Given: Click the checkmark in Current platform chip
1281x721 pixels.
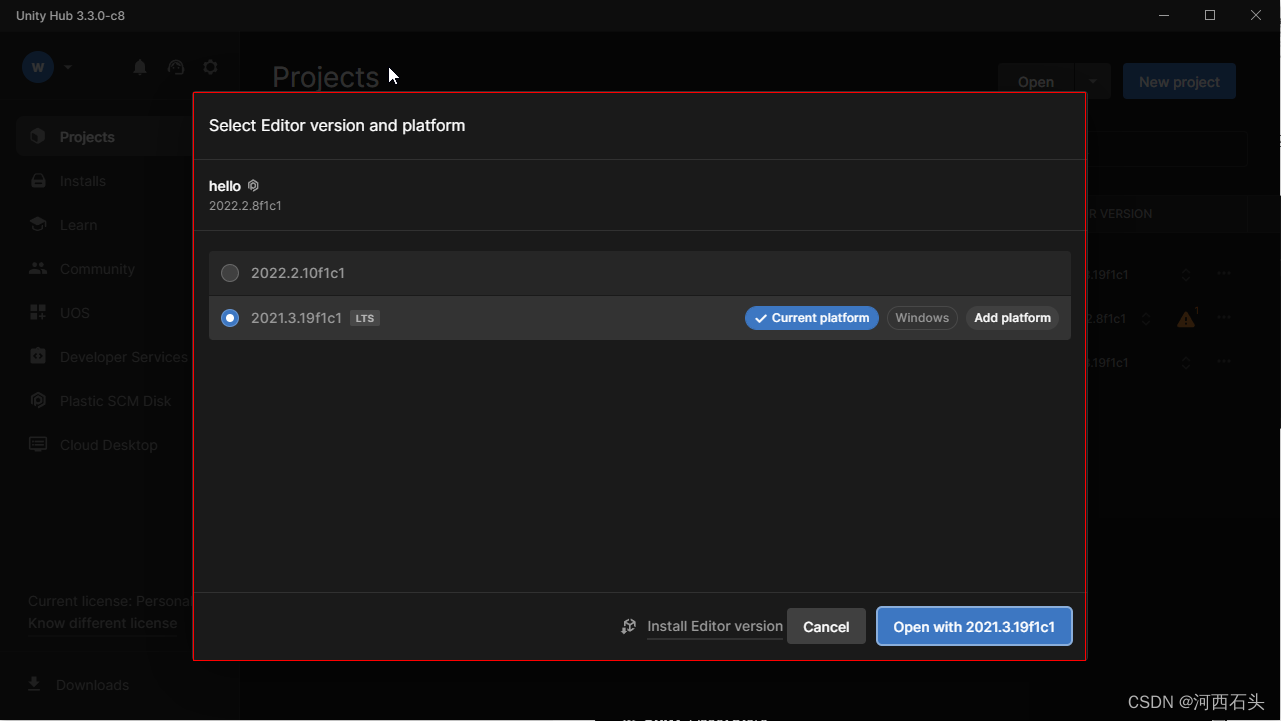Looking at the screenshot, I should (761, 318).
